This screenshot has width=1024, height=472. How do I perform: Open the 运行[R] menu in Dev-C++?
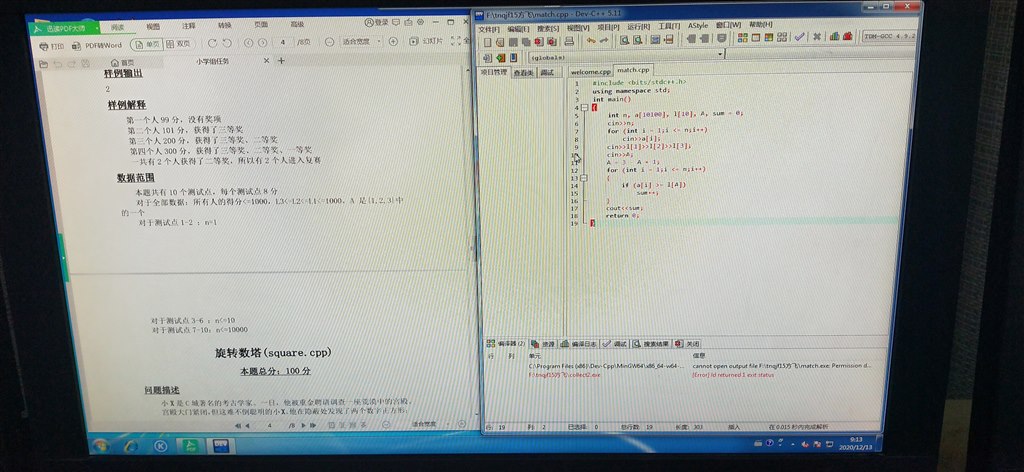tap(639, 27)
